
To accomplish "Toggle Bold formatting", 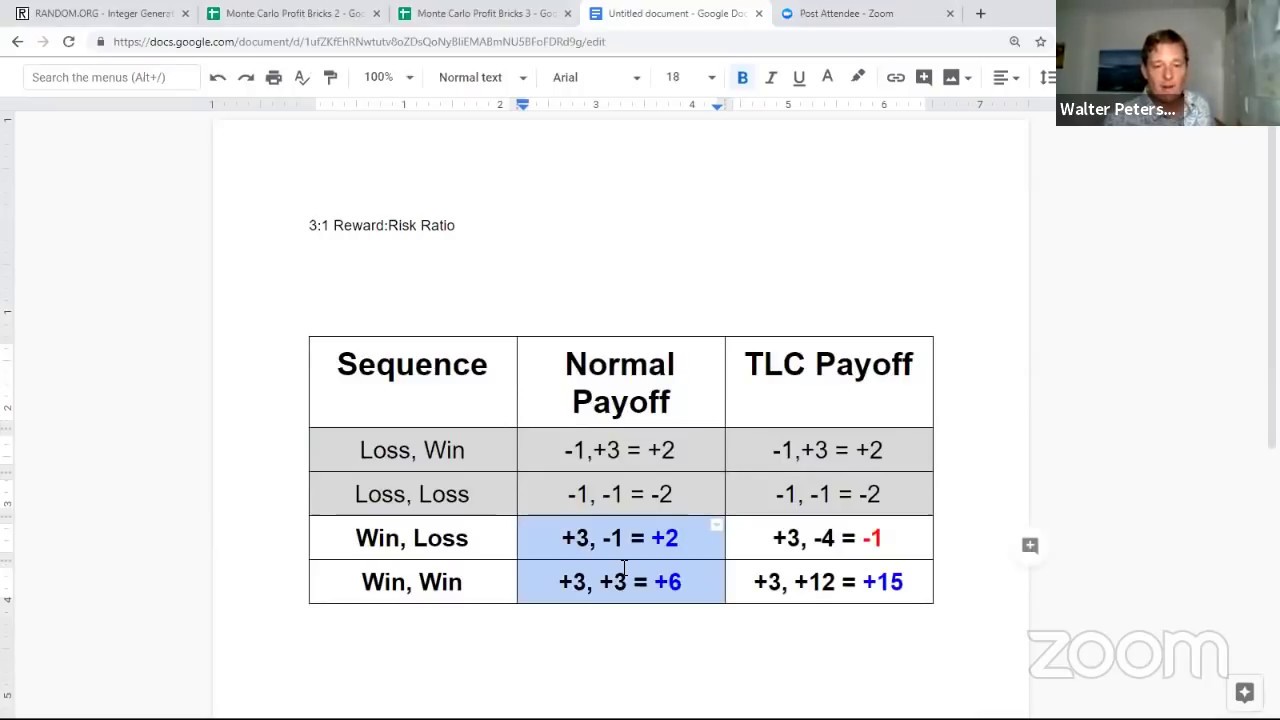I will click(x=742, y=77).
